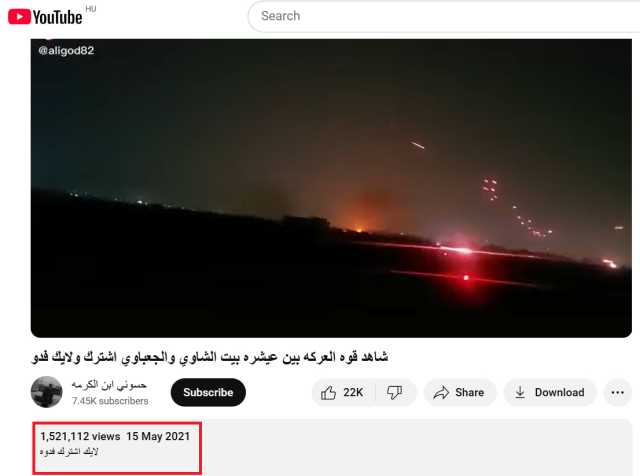Click the Arabic video title

click(x=209, y=358)
